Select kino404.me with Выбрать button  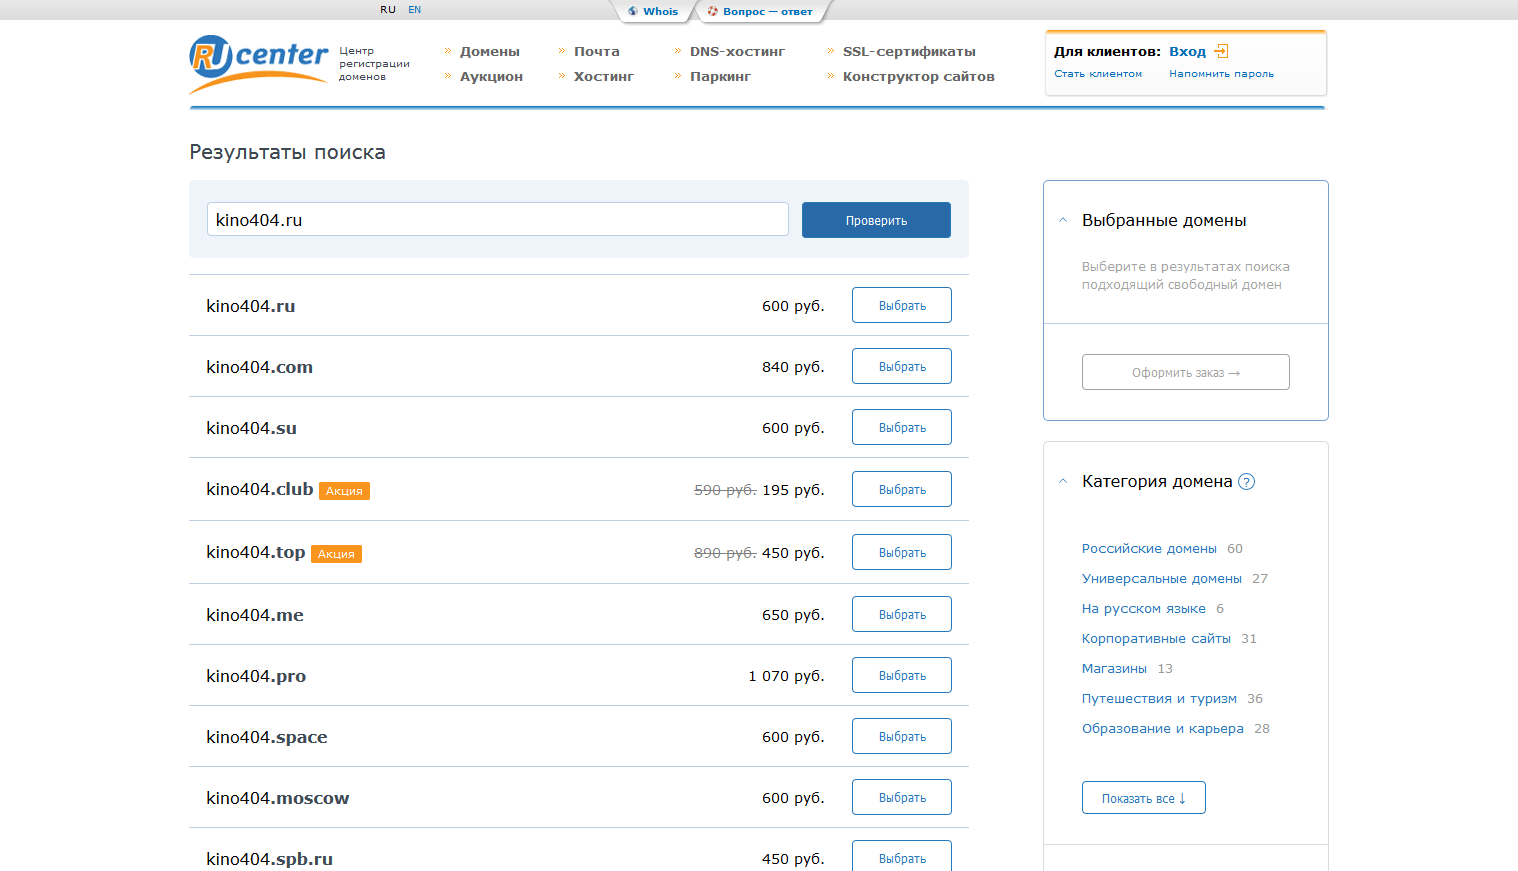tap(902, 614)
